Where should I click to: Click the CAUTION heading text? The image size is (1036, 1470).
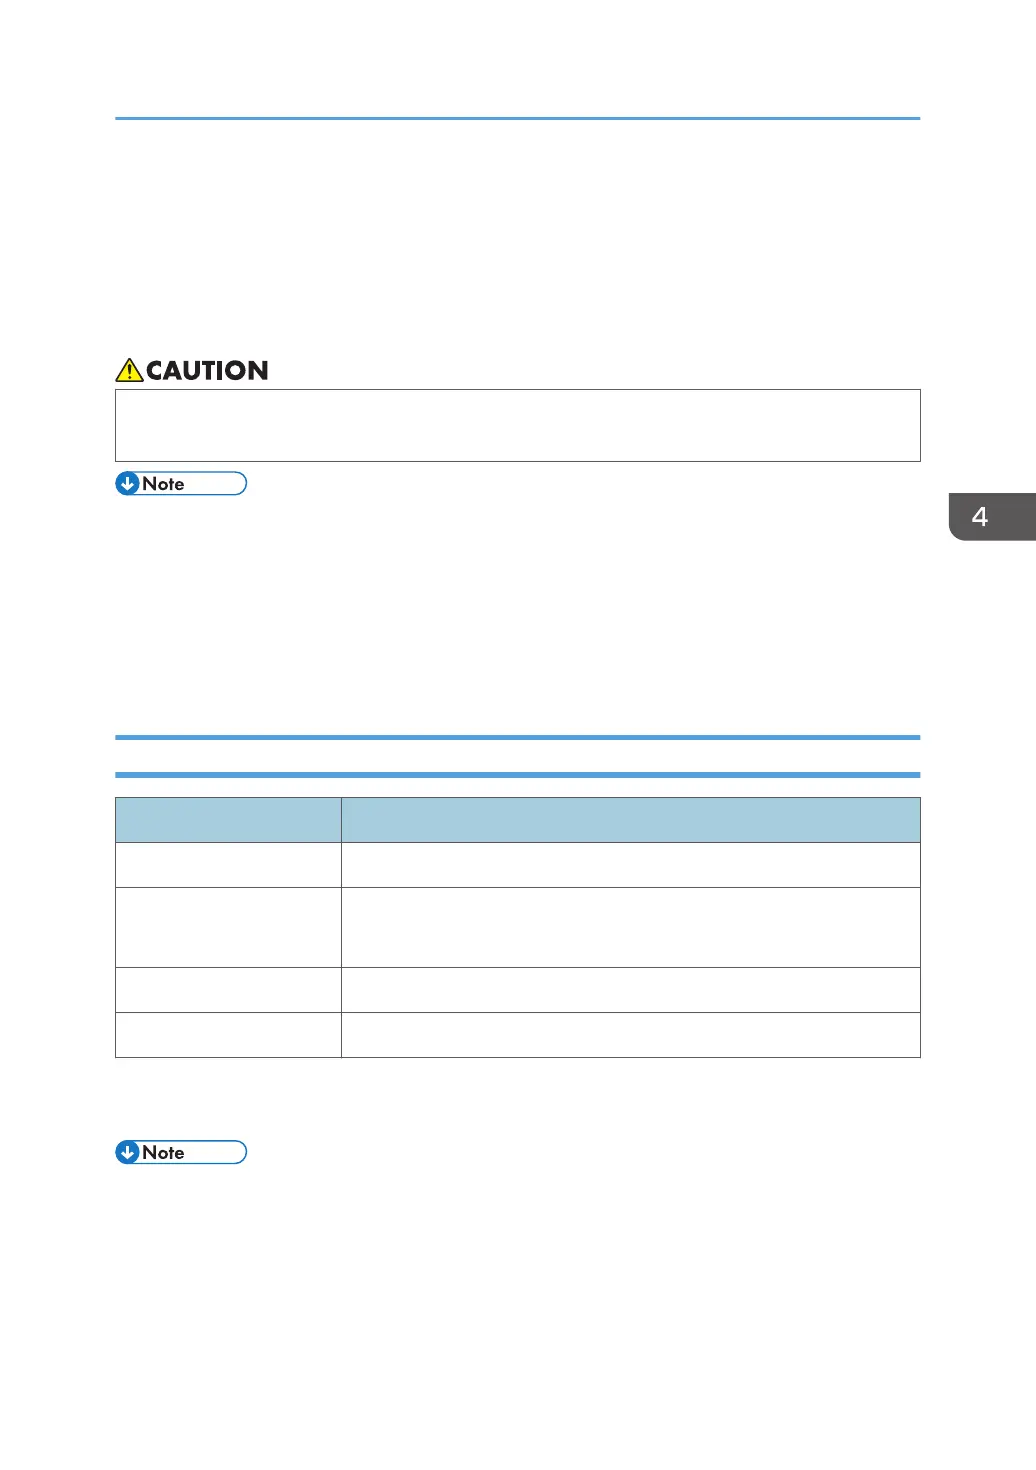click(207, 371)
